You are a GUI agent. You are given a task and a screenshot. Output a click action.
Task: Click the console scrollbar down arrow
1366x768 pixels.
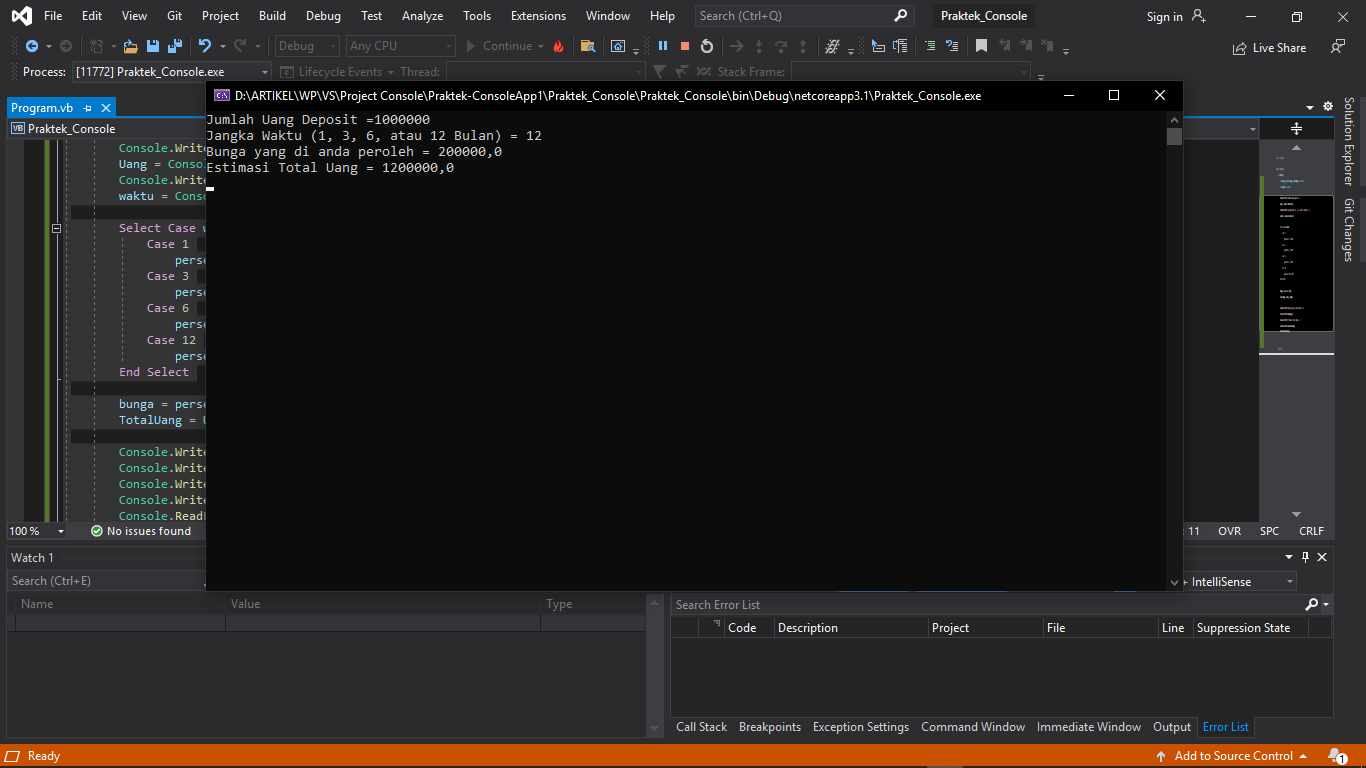(1174, 582)
